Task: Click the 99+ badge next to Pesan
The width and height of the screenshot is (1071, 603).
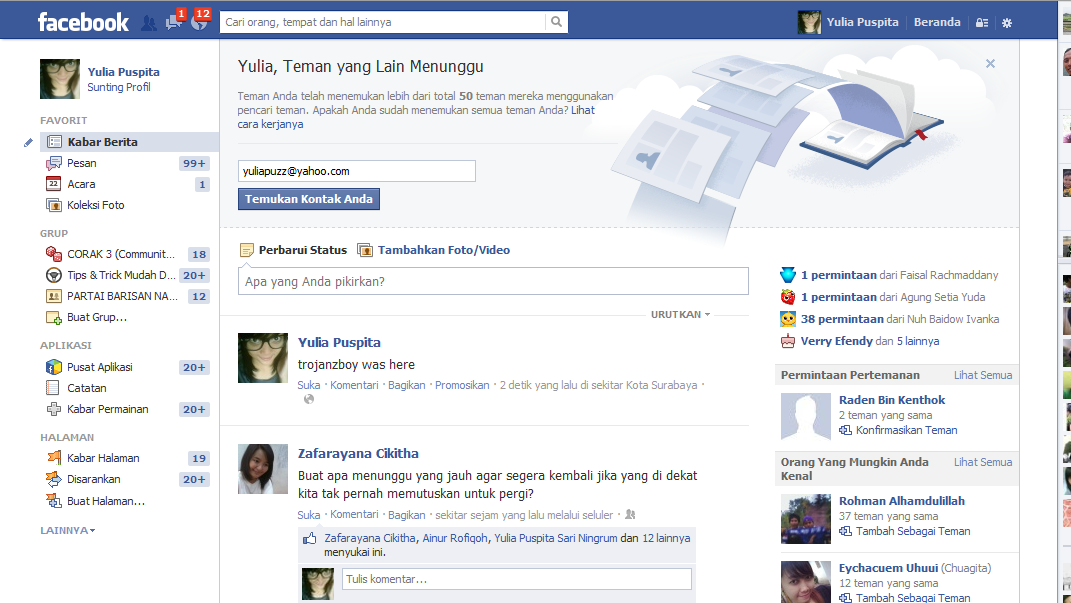Action: tap(194, 163)
